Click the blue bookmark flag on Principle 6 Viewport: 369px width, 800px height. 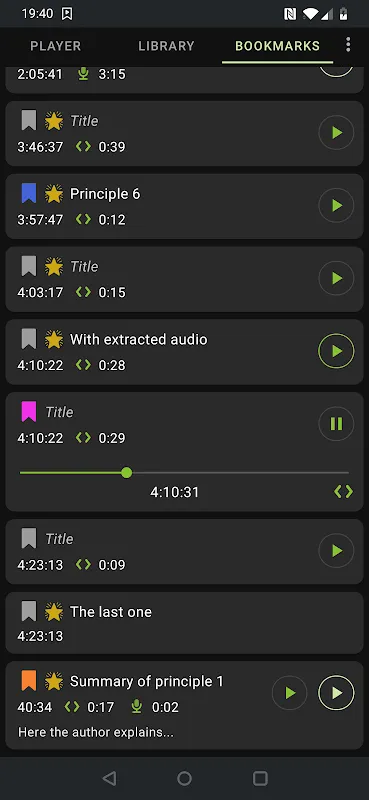29,194
